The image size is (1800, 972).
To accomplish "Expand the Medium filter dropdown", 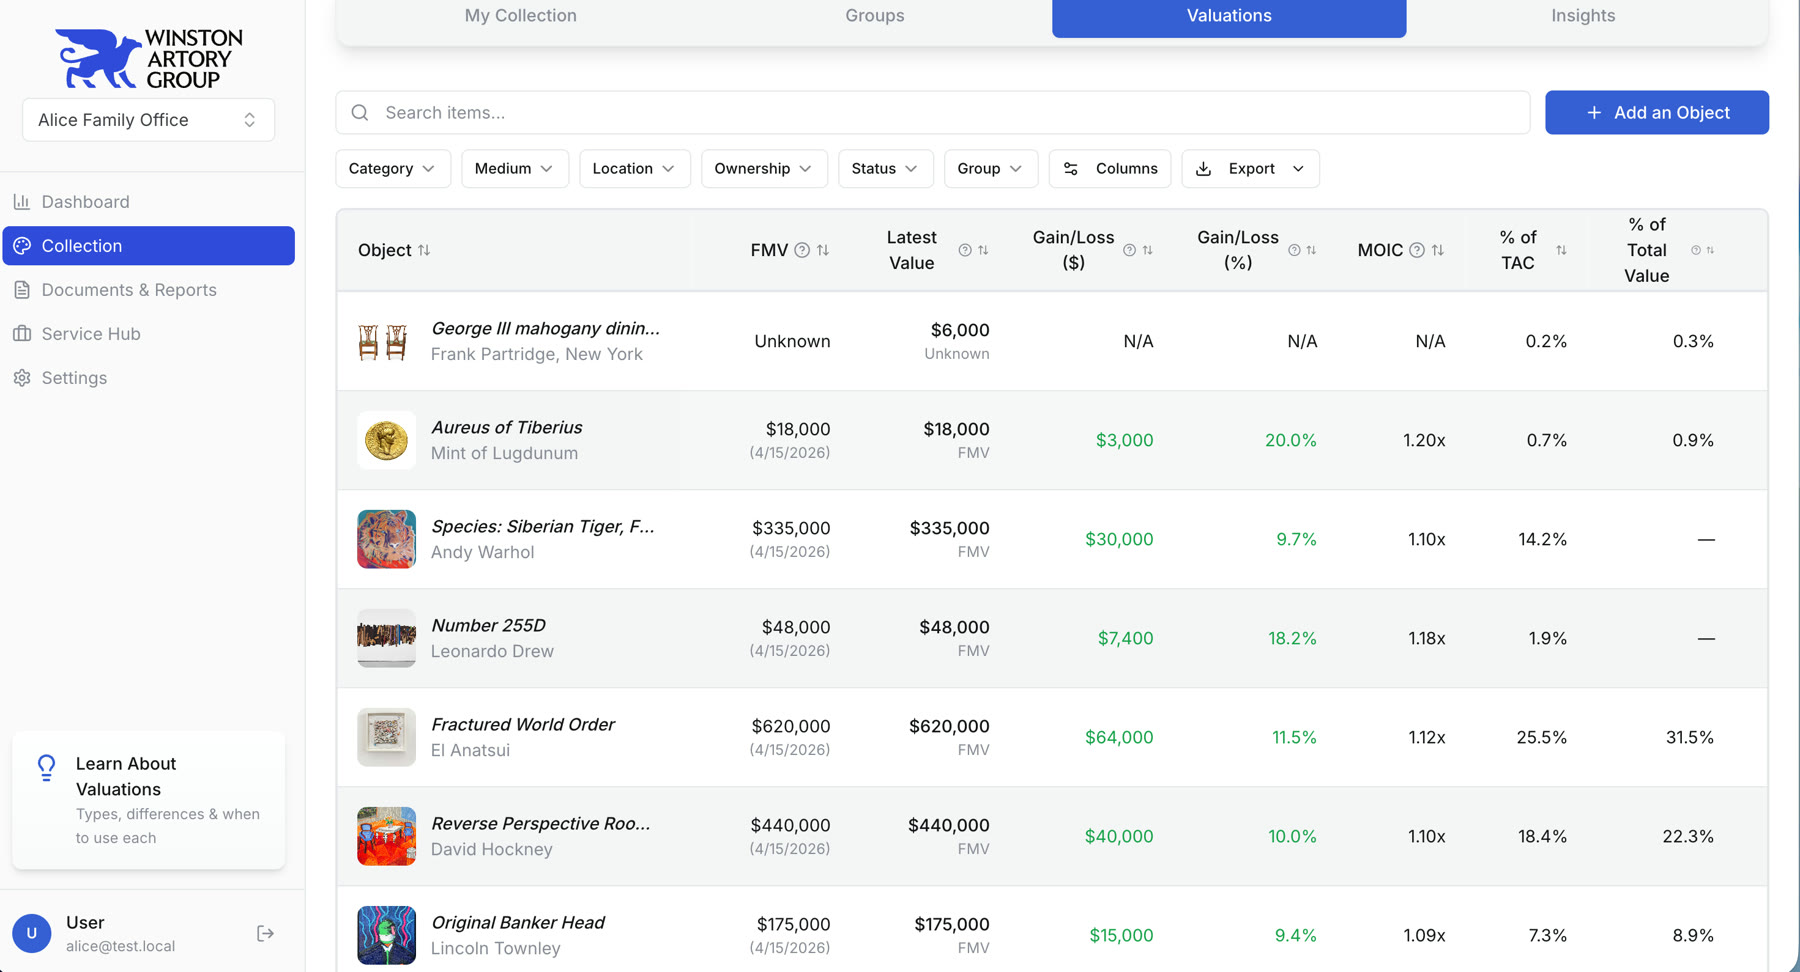I will point(515,168).
